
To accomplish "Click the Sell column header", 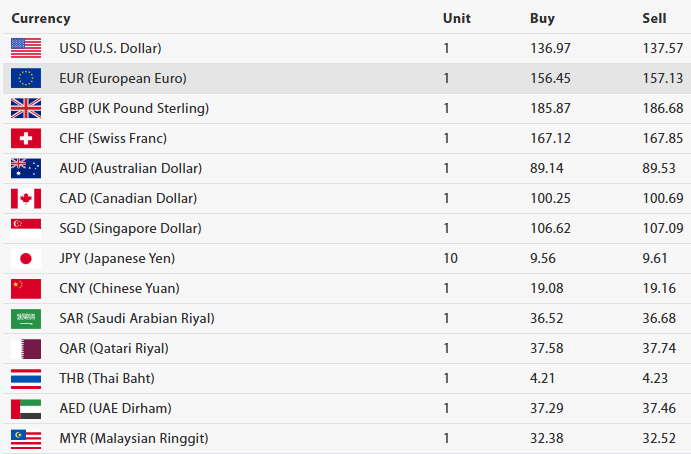I will (654, 18).
